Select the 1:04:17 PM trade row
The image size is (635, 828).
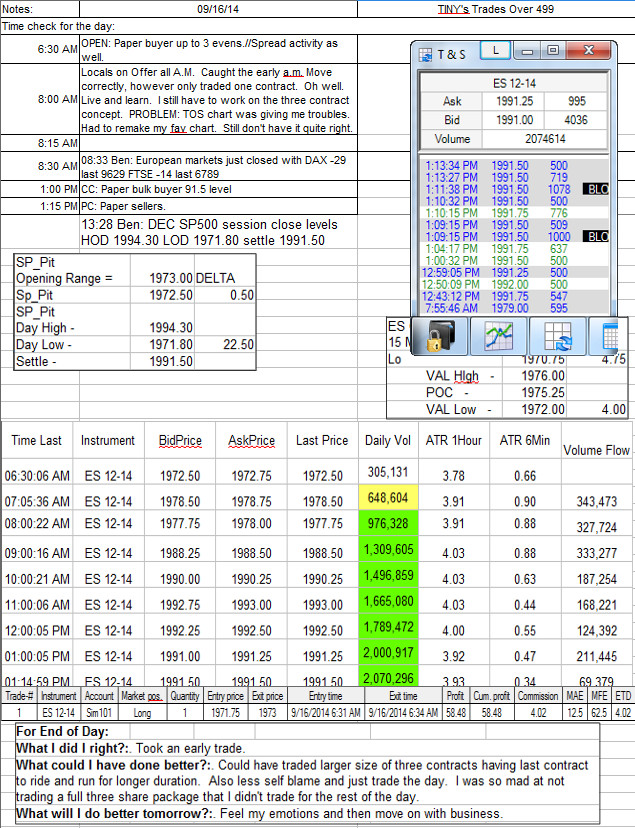[514, 248]
